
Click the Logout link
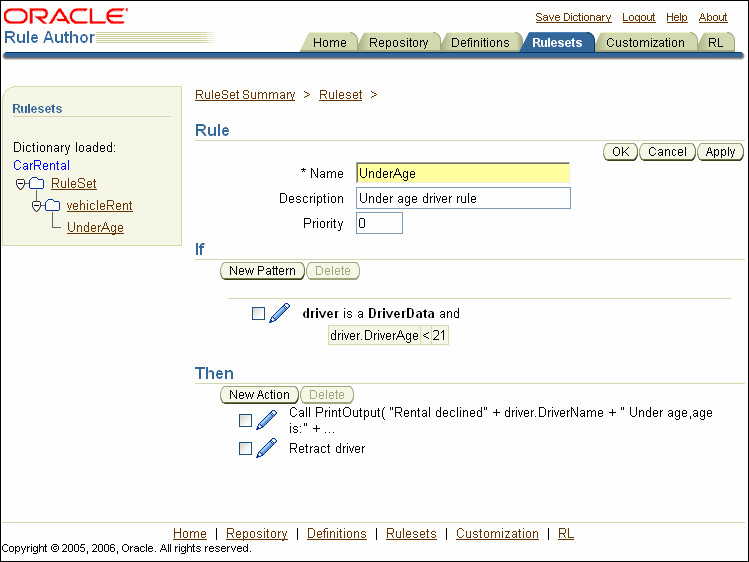click(639, 17)
